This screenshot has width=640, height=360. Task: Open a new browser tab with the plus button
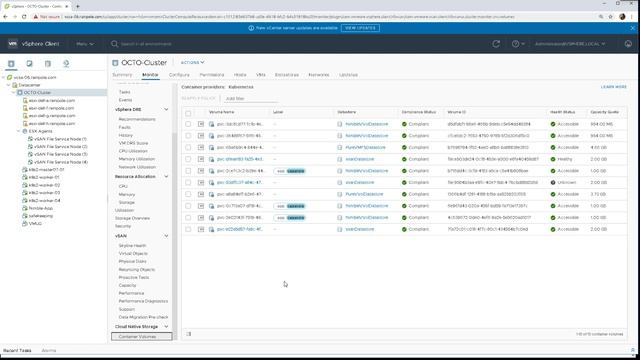click(x=78, y=6)
